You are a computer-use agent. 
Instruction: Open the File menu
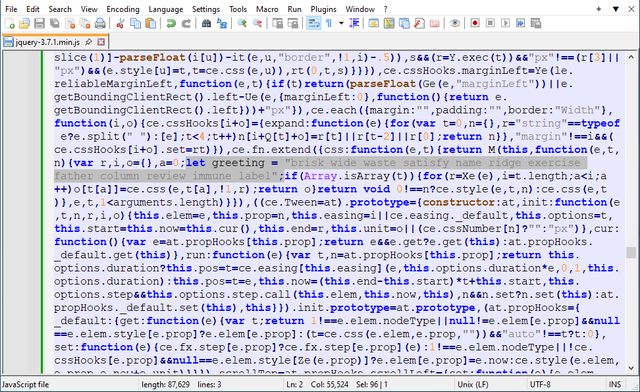[11, 9]
